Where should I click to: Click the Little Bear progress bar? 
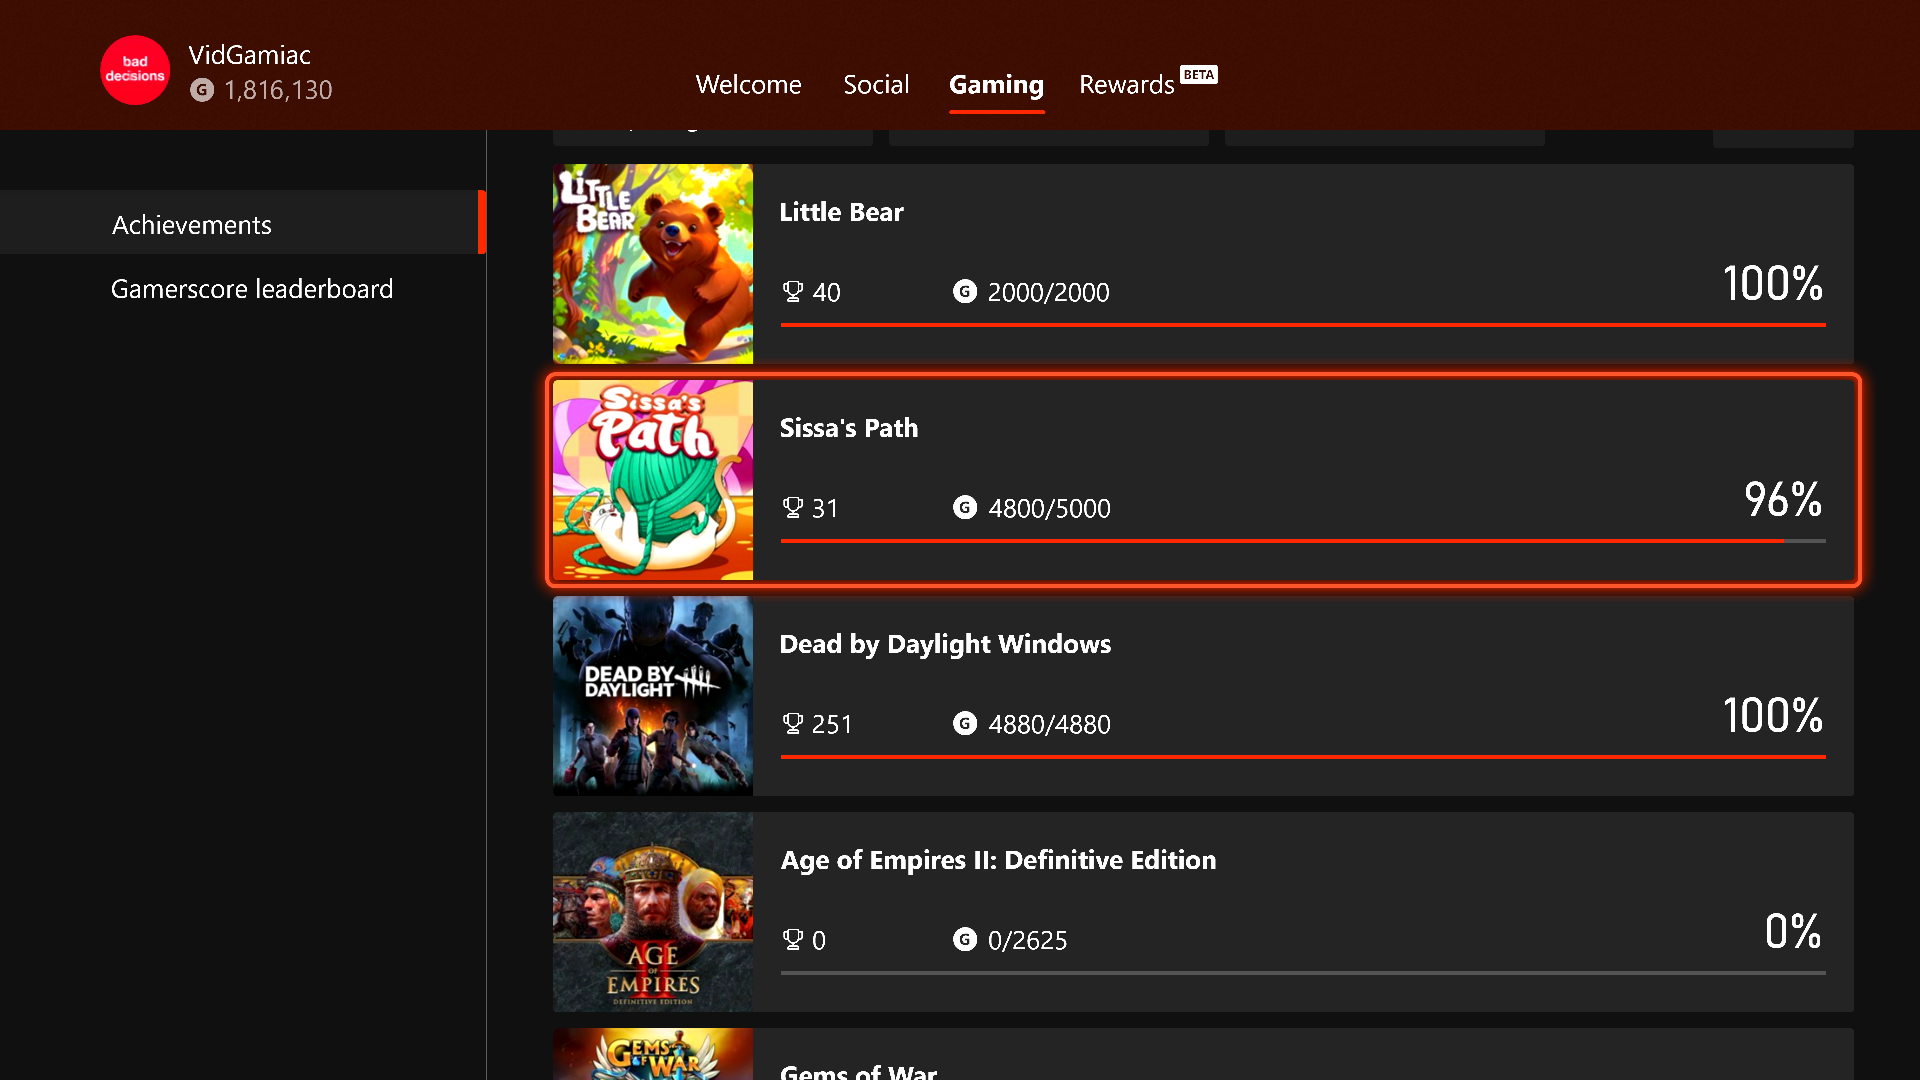point(1303,325)
